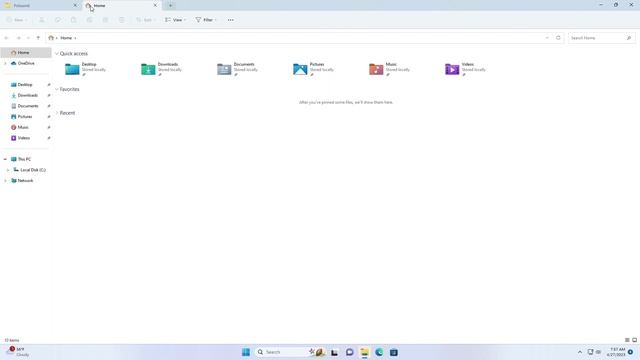This screenshot has width=640, height=360.
Task: Open the Filter dropdown
Action: pyautogui.click(x=206, y=20)
